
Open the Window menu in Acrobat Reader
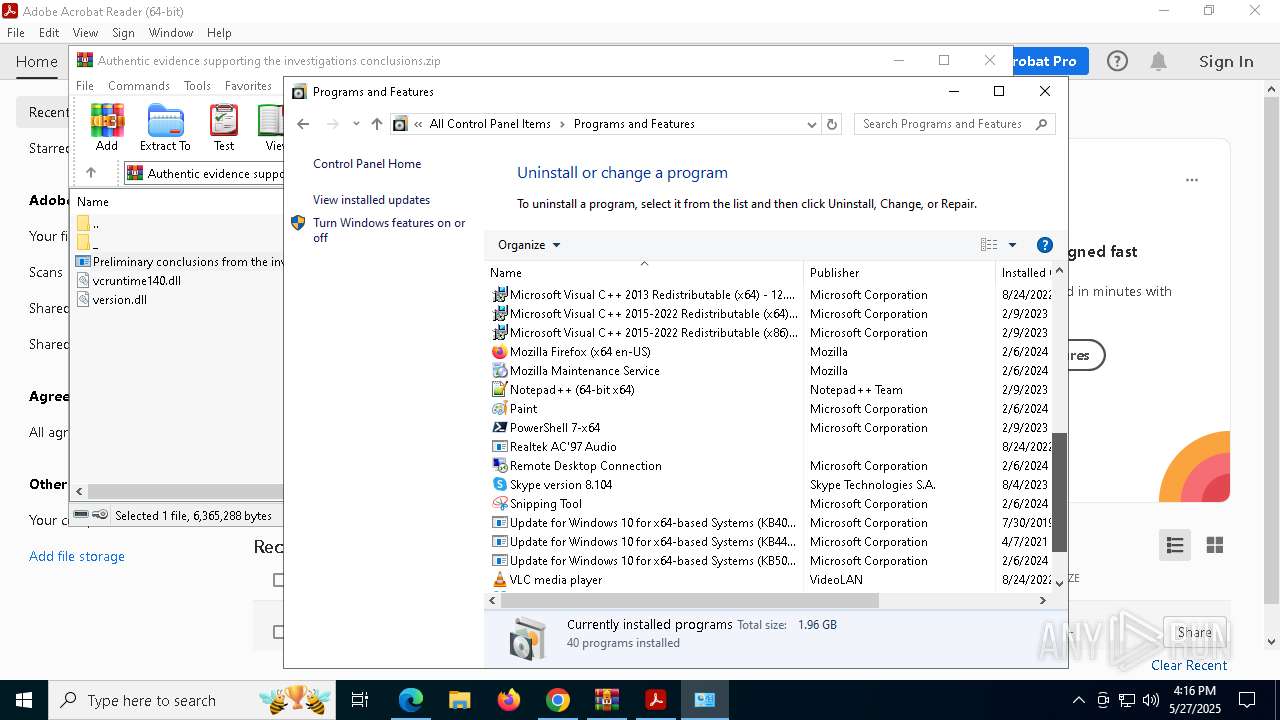(171, 33)
